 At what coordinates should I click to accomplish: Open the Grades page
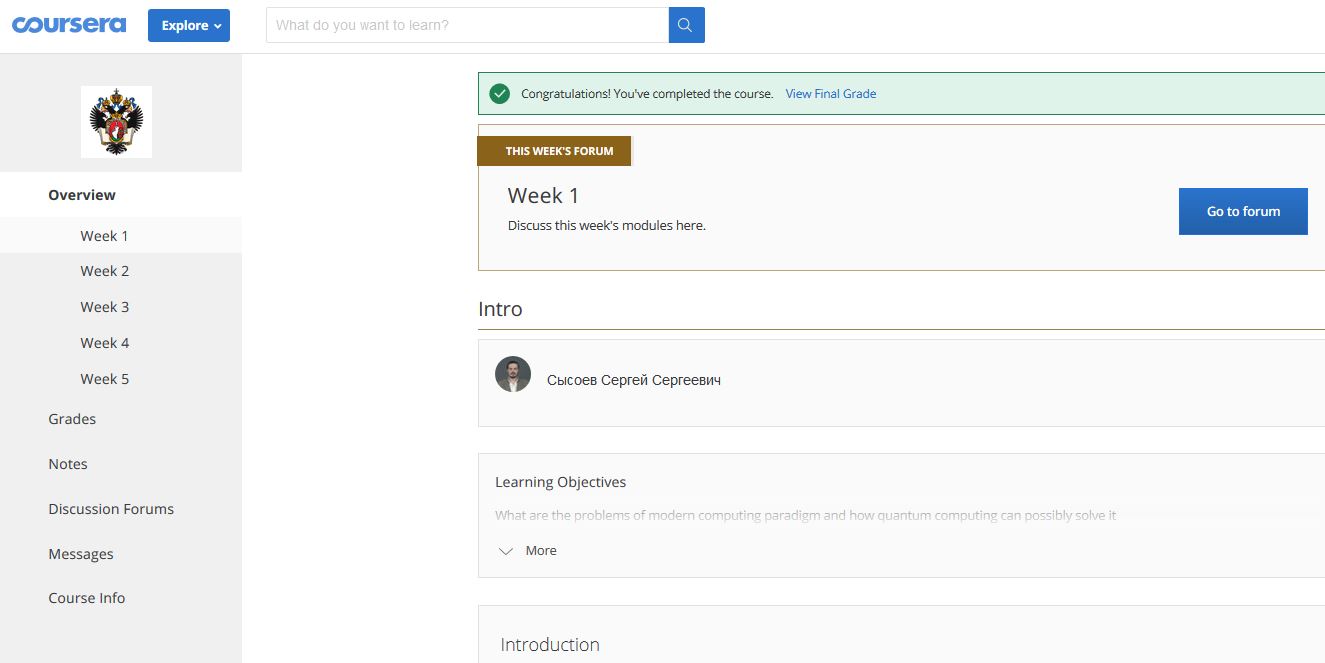72,419
